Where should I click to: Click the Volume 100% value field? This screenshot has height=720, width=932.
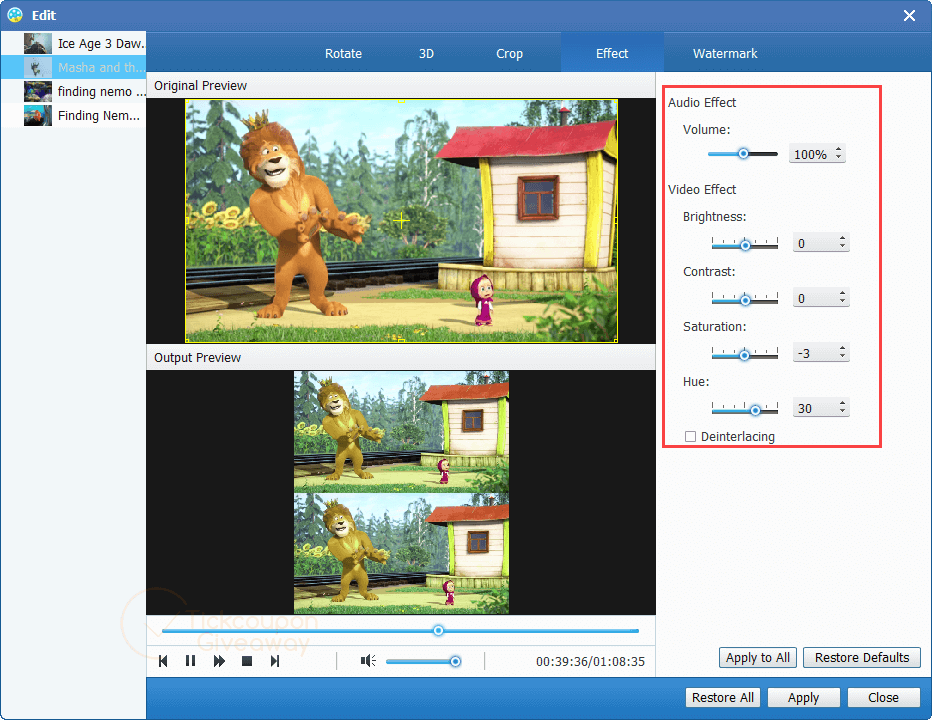click(x=811, y=154)
